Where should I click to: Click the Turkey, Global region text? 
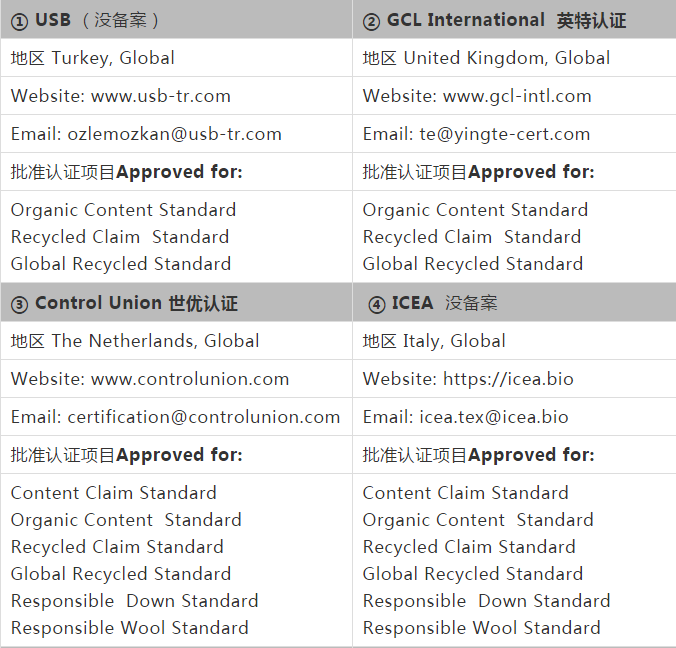pos(113,58)
